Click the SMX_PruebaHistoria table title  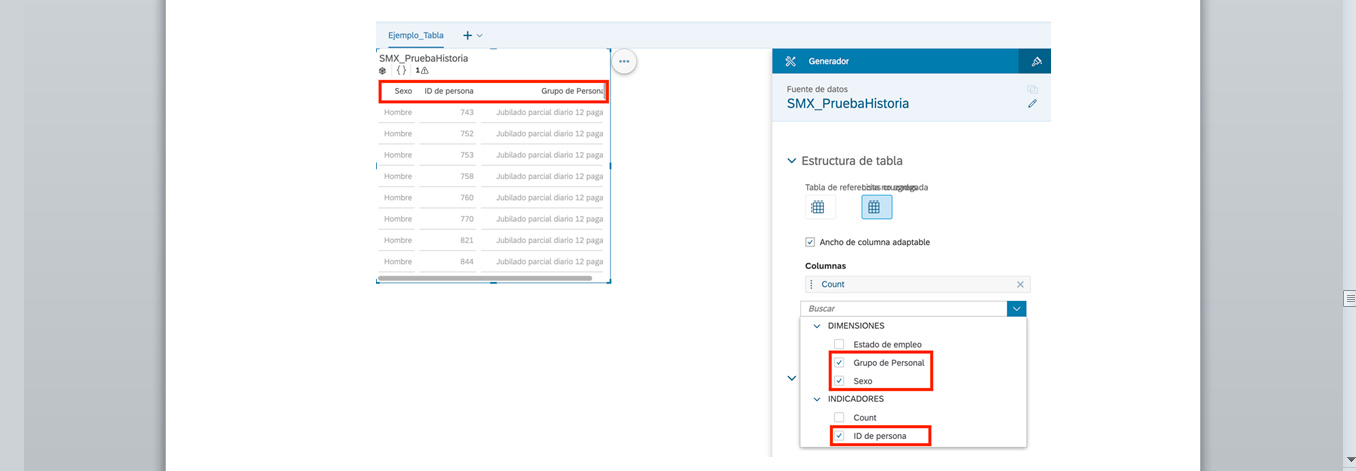(423, 58)
